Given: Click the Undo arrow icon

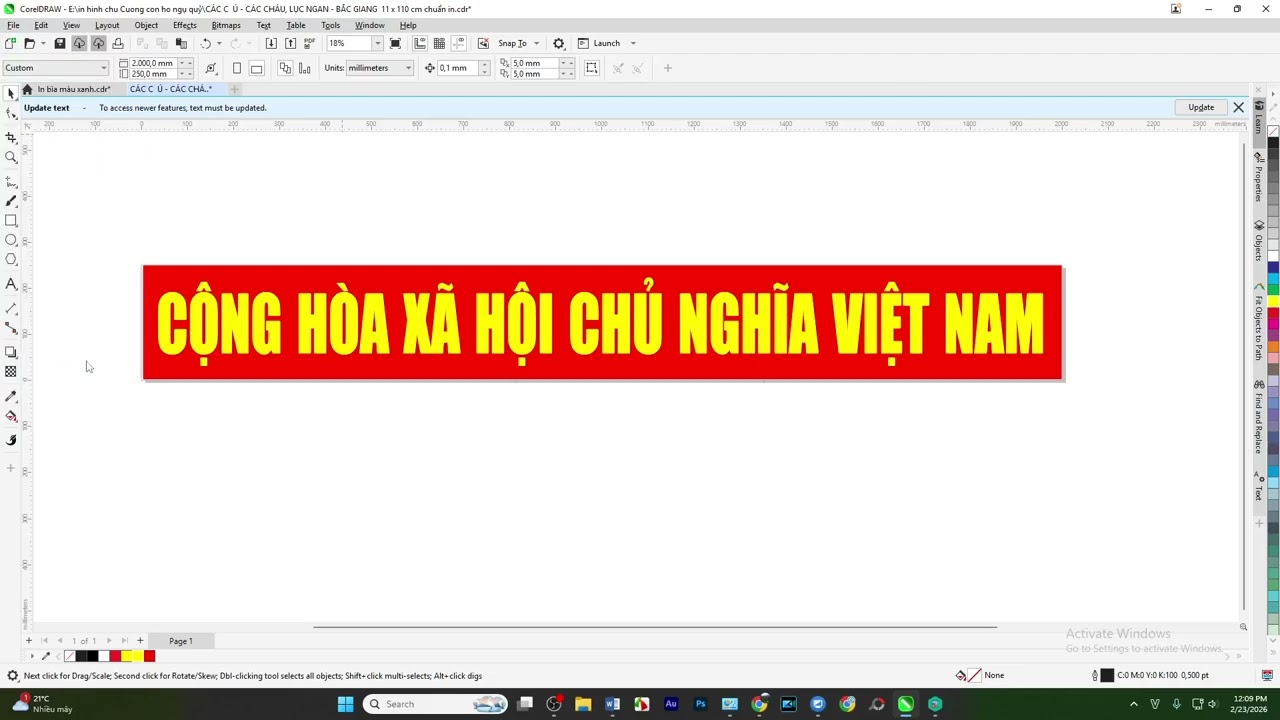Looking at the screenshot, I should coord(206,43).
